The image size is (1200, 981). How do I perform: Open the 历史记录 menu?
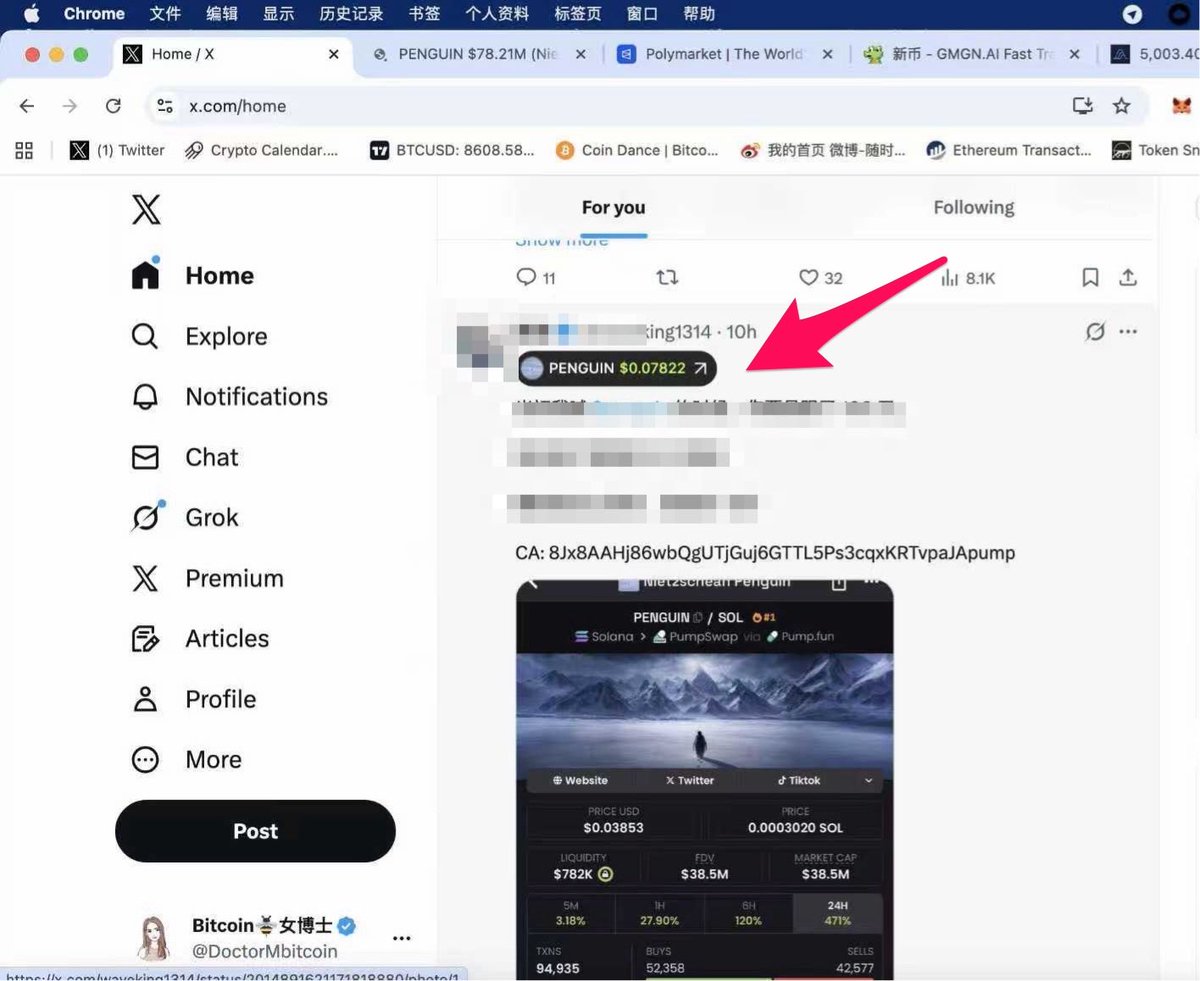coord(351,14)
